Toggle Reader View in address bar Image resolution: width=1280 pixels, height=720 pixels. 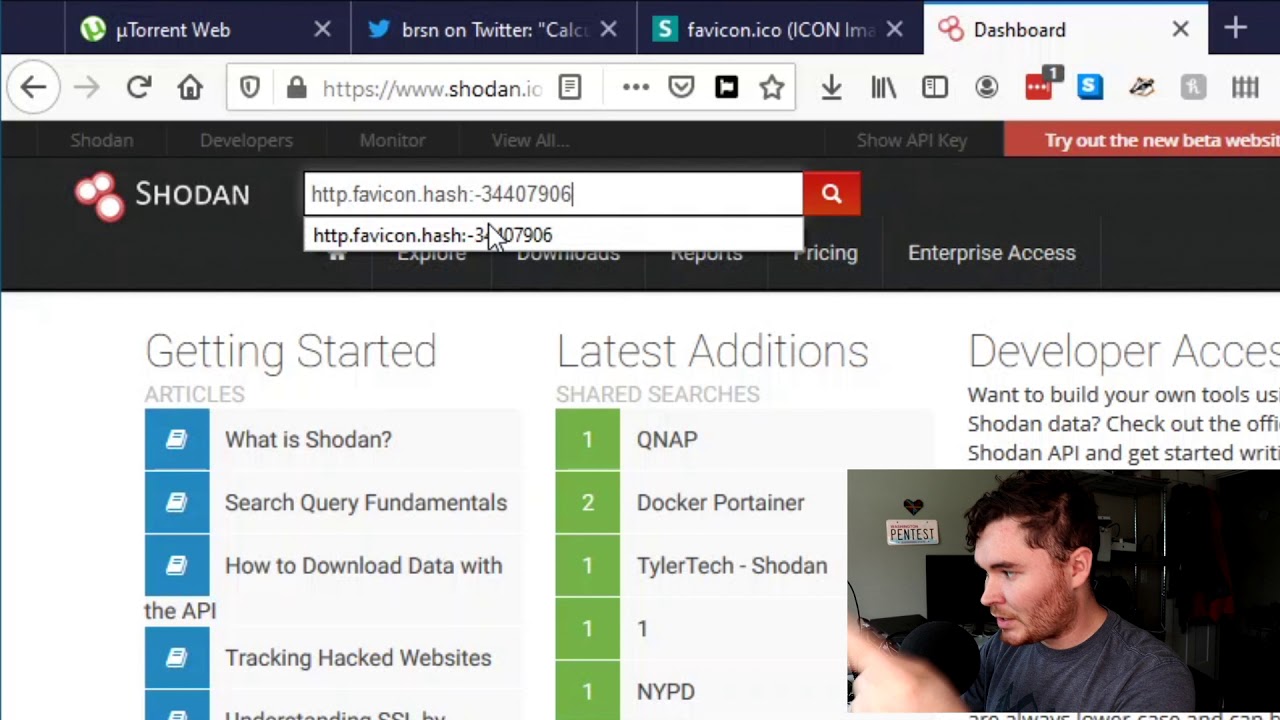pyautogui.click(x=570, y=88)
